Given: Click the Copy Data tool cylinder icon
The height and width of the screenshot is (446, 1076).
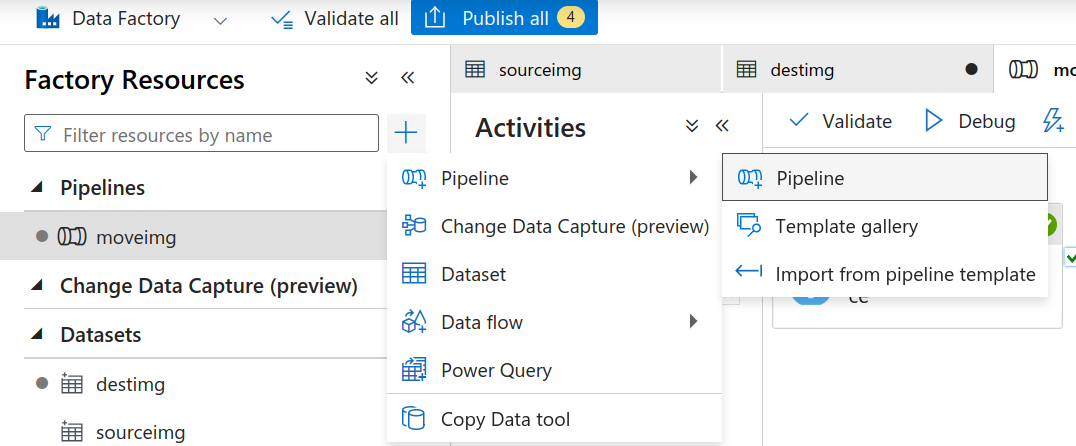Looking at the screenshot, I should coord(412,419).
